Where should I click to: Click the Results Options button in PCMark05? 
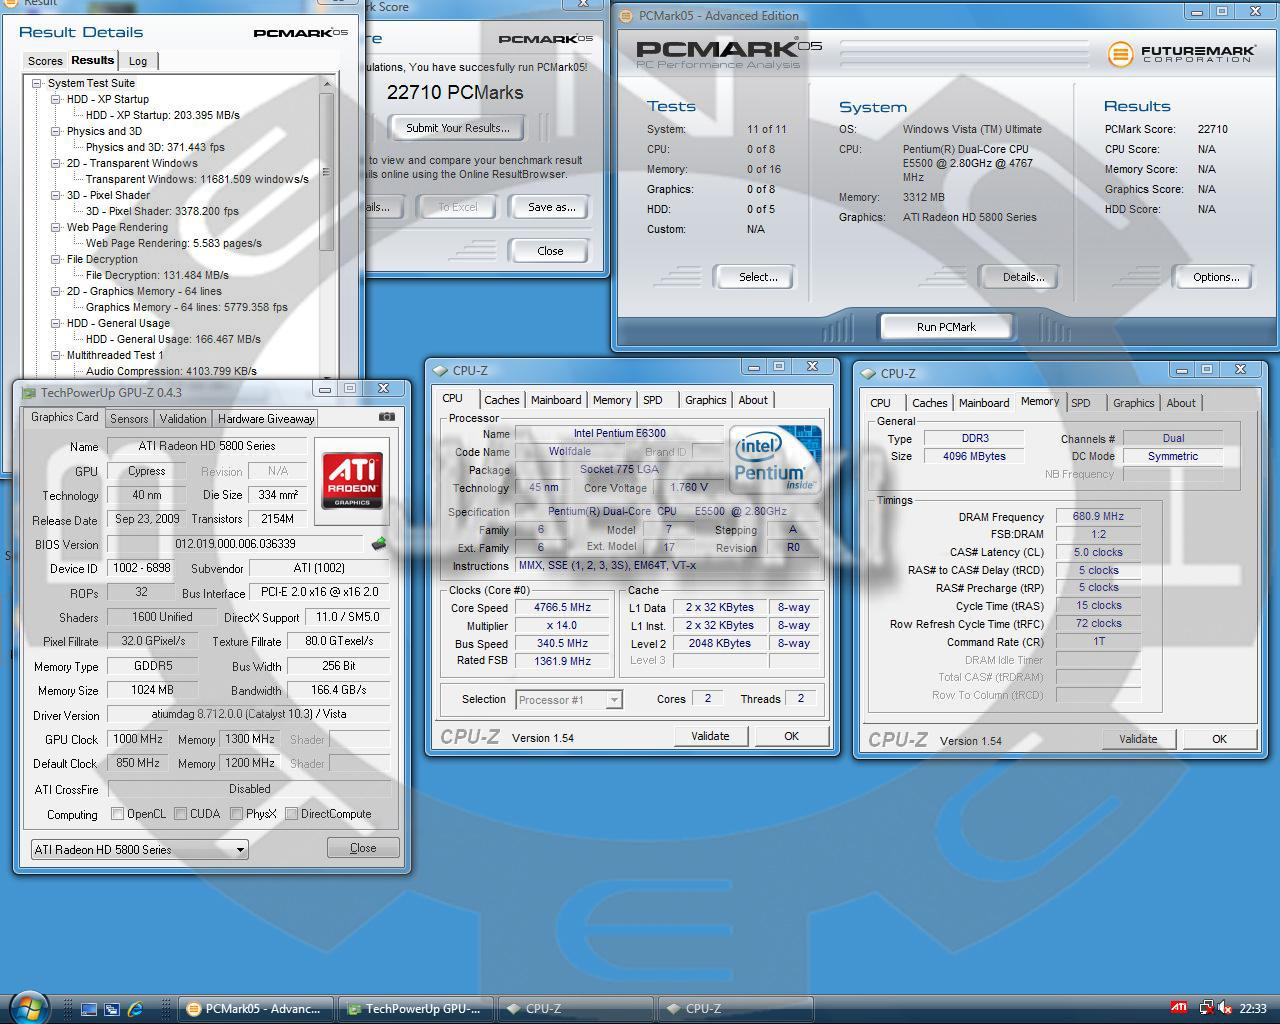1215,277
